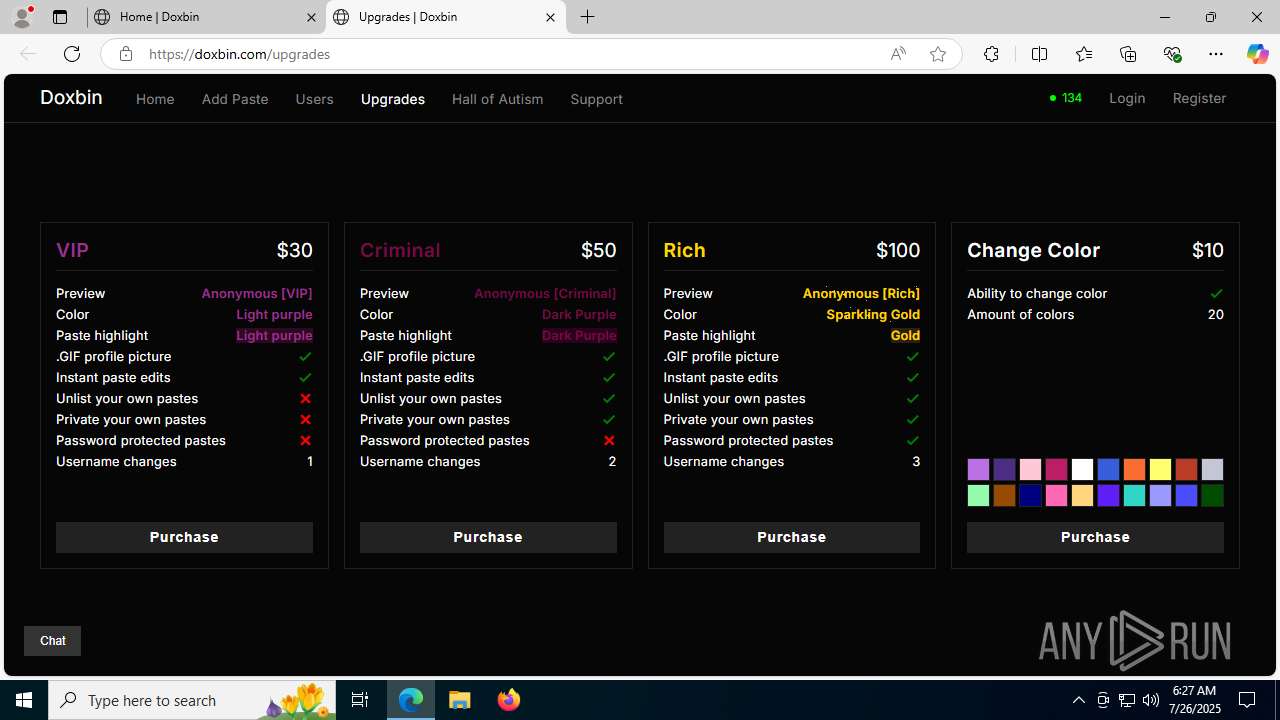This screenshot has height=720, width=1280.
Task: Open the Extensions puzzle icon
Action: click(991, 54)
